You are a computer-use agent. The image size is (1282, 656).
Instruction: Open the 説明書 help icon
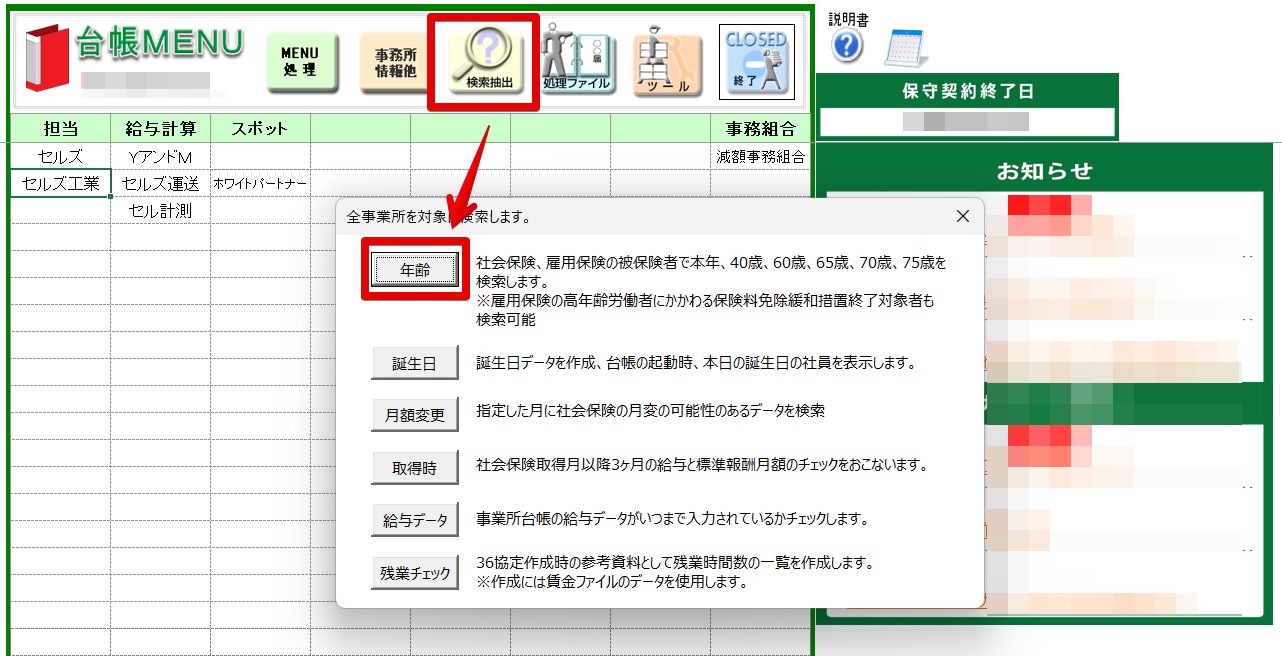(x=847, y=46)
